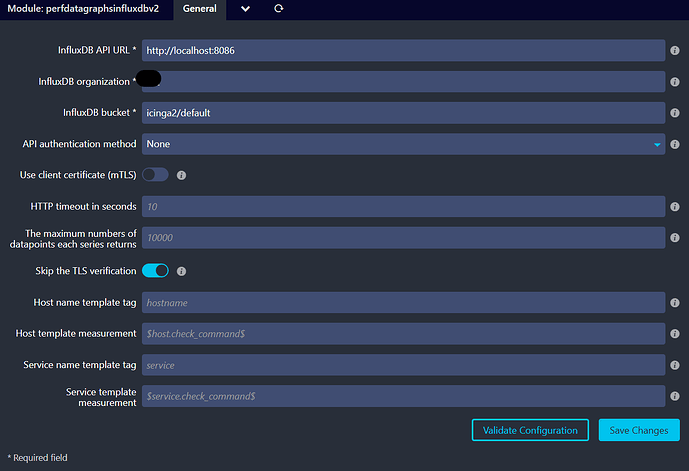
Task: Click info icon for HTTP timeout in seconds
Action: point(674,207)
